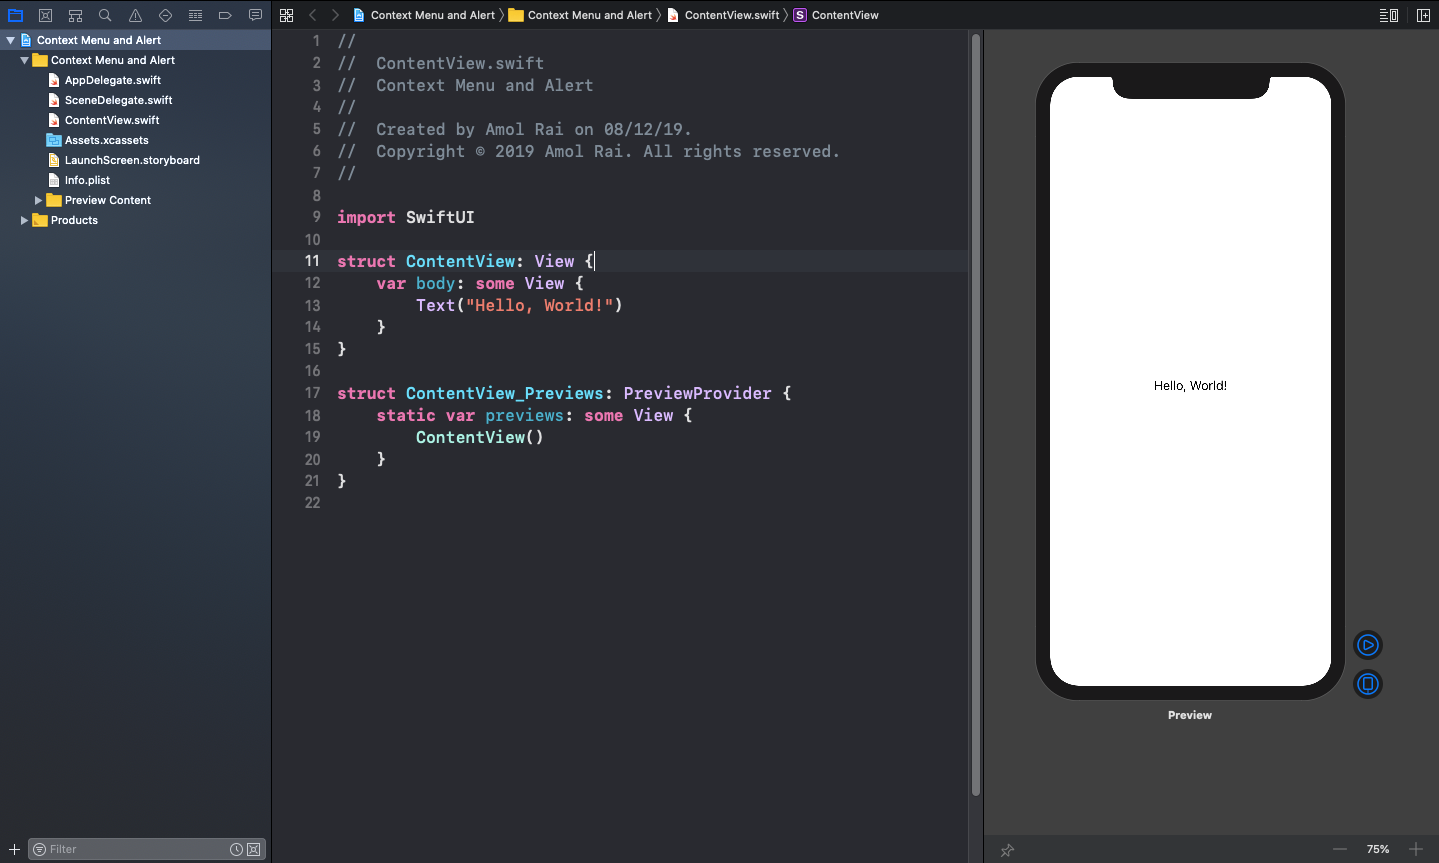Open the Breakpoint navigator
Image resolution: width=1439 pixels, height=863 pixels.
click(x=225, y=15)
